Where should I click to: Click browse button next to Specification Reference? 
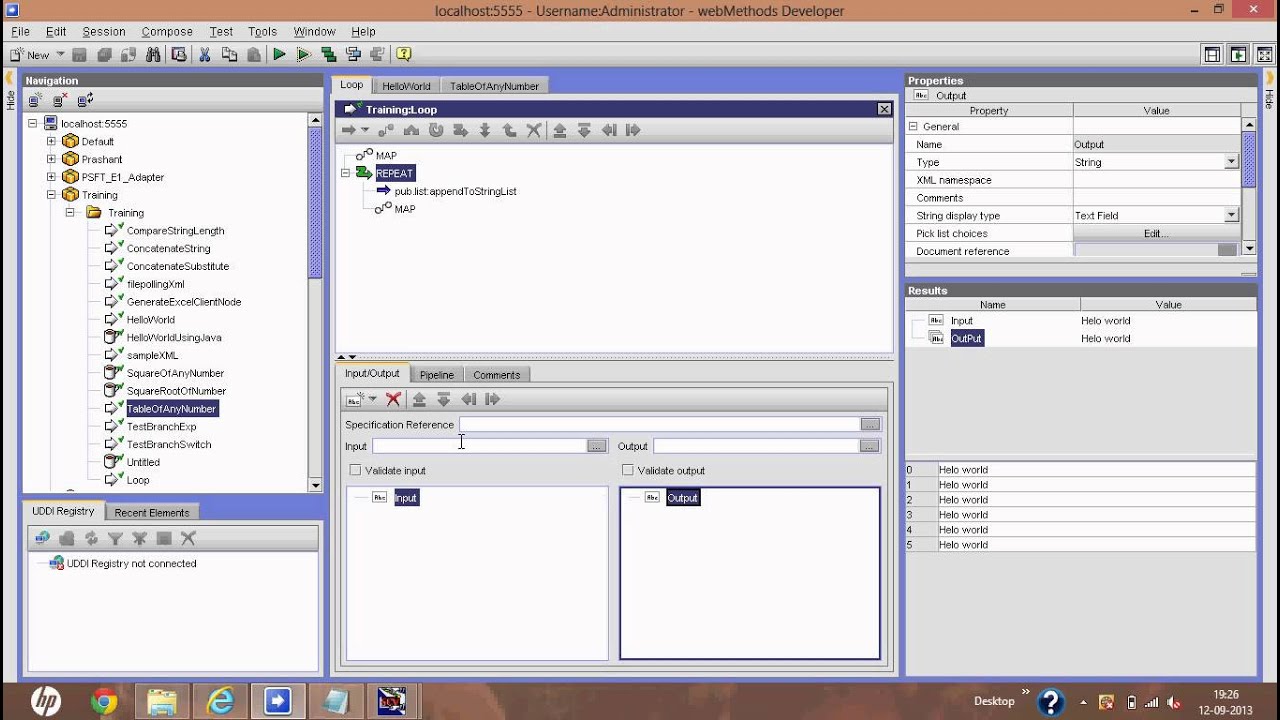pos(870,425)
